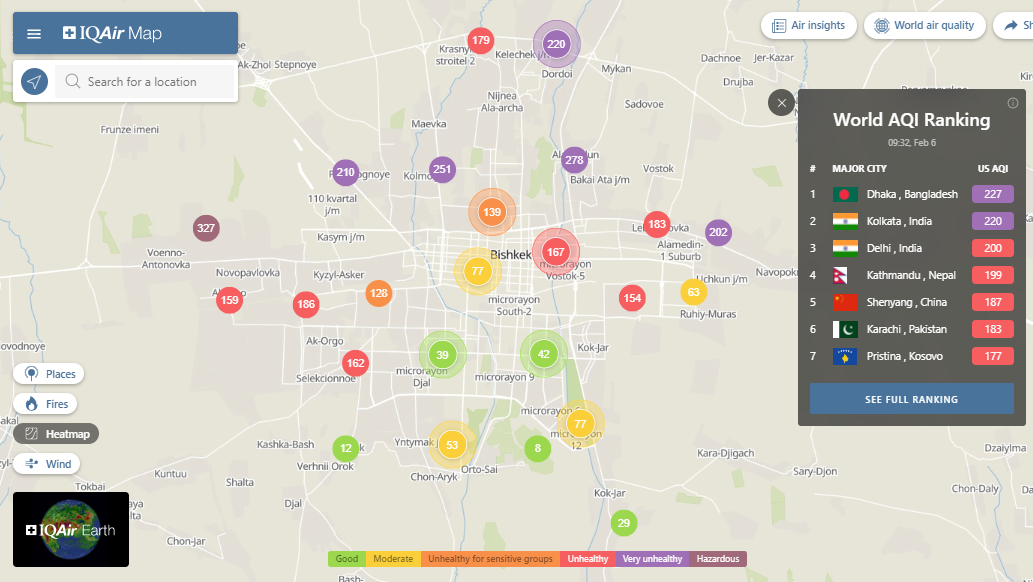Image resolution: width=1033 pixels, height=582 pixels.
Task: Open the 63 AQI marker near Ruhiy-Muras
Action: tap(694, 292)
